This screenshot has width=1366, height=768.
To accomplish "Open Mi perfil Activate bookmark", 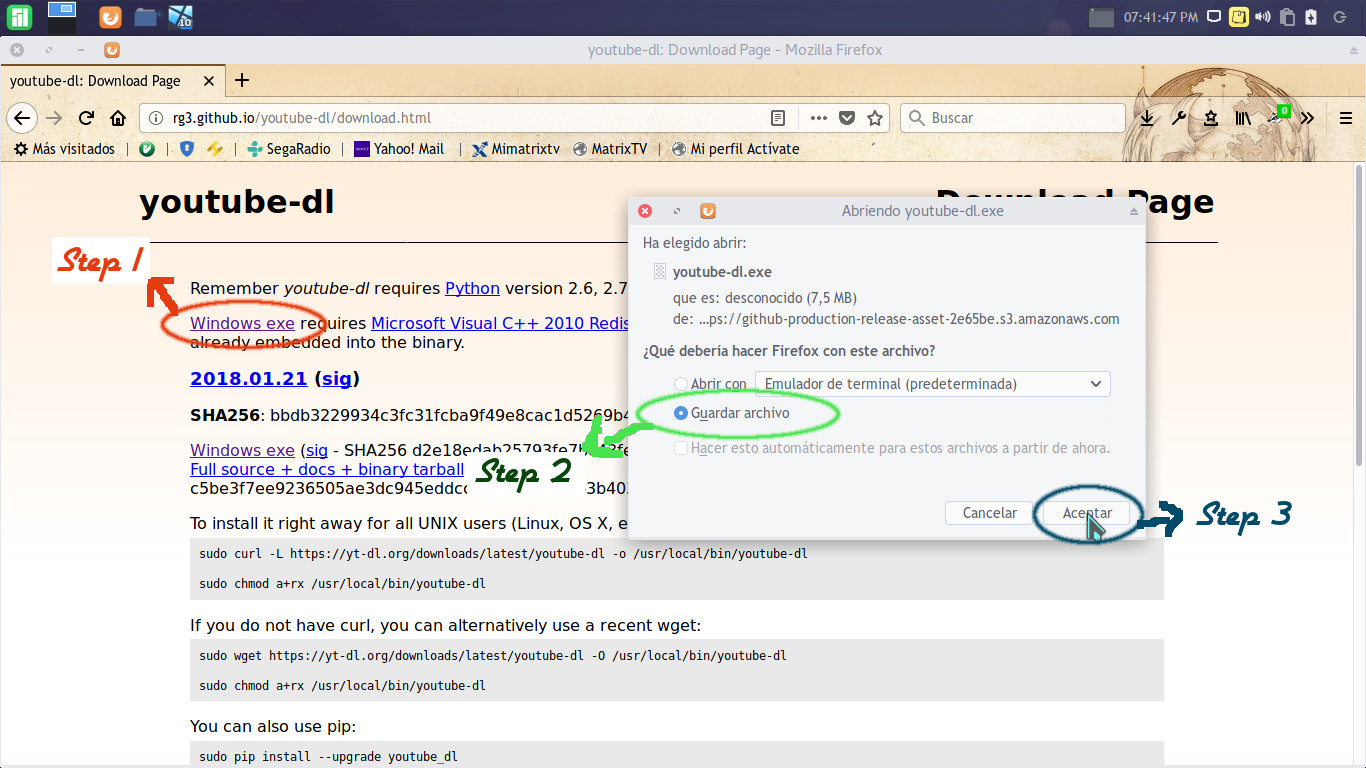I will 735,149.
